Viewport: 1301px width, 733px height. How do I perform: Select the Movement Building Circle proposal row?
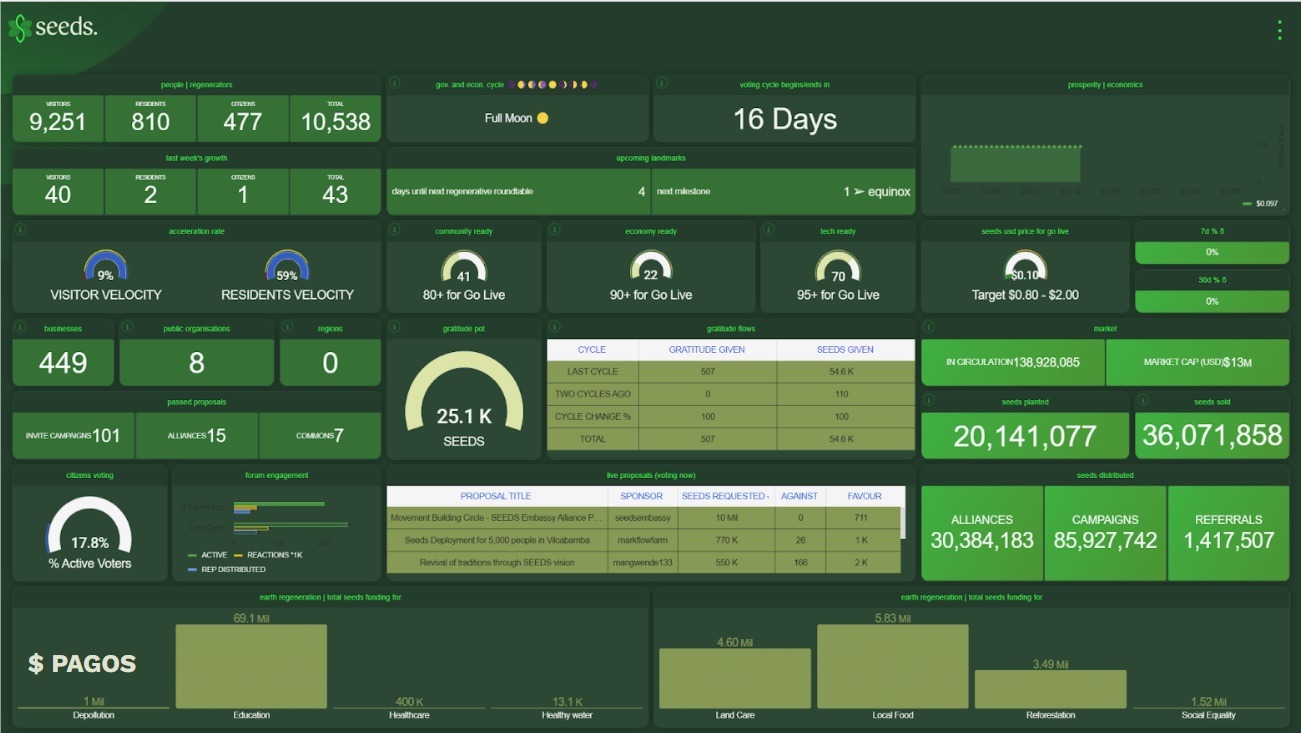coord(643,518)
